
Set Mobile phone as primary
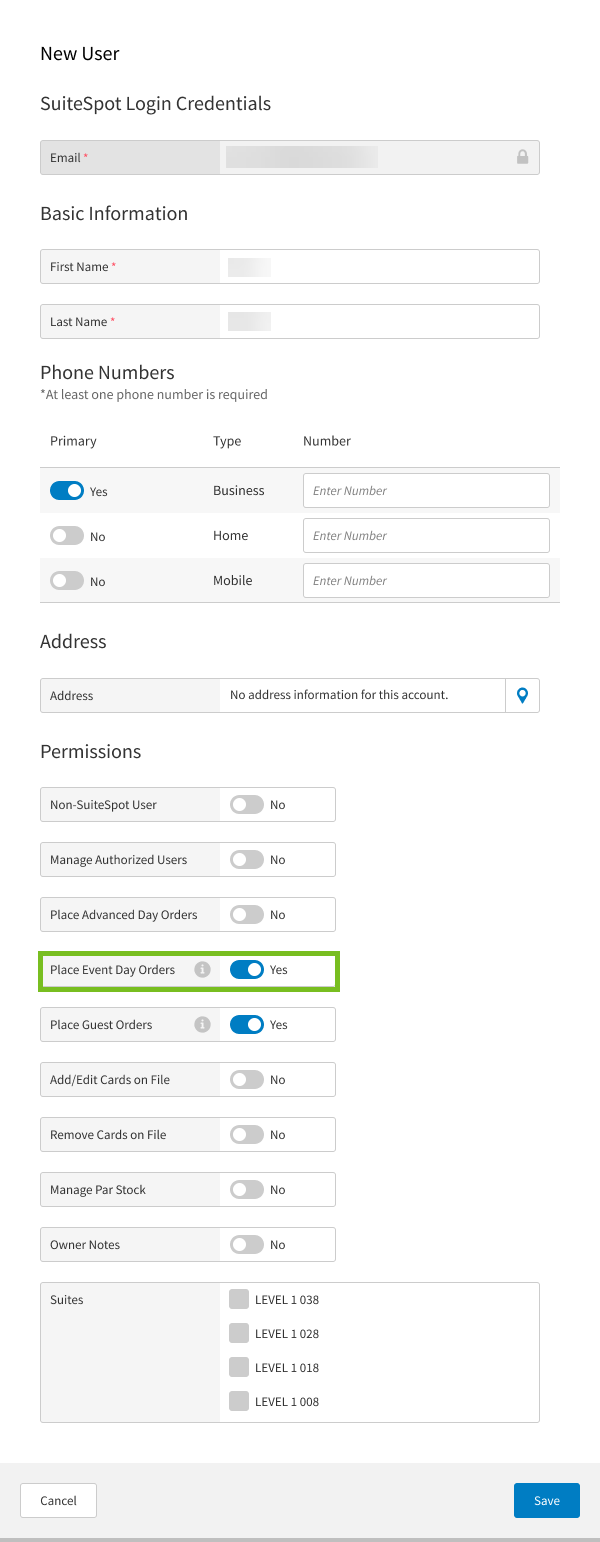pyautogui.click(x=68, y=580)
